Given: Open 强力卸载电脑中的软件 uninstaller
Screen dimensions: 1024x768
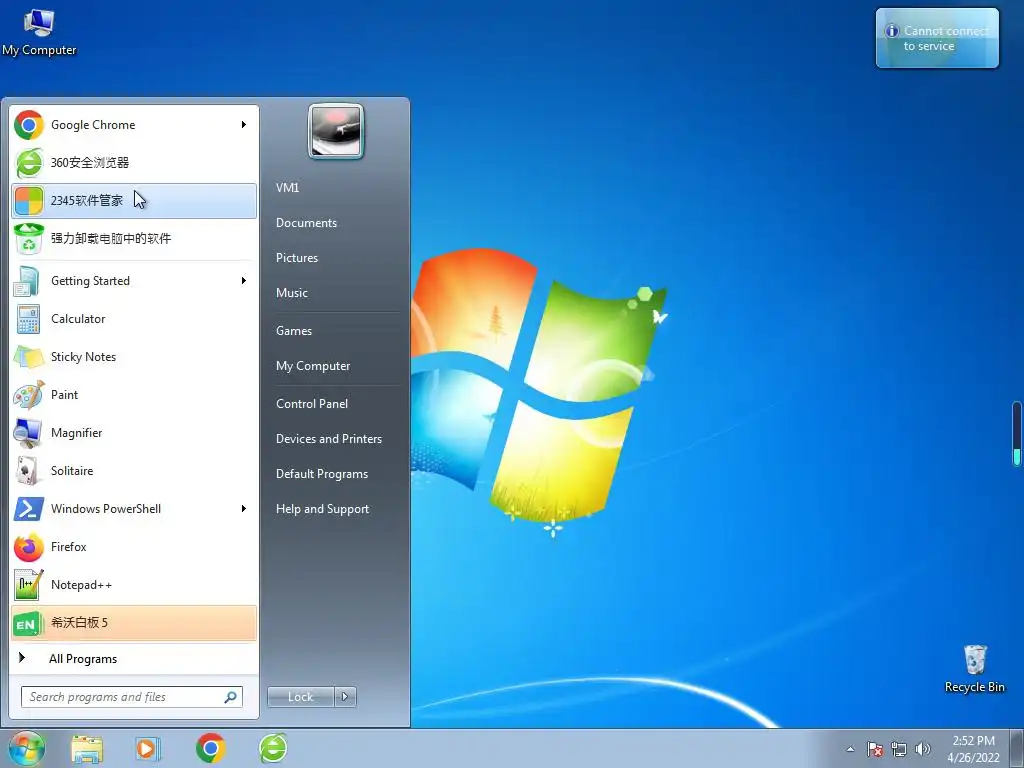Looking at the screenshot, I should (x=134, y=238).
